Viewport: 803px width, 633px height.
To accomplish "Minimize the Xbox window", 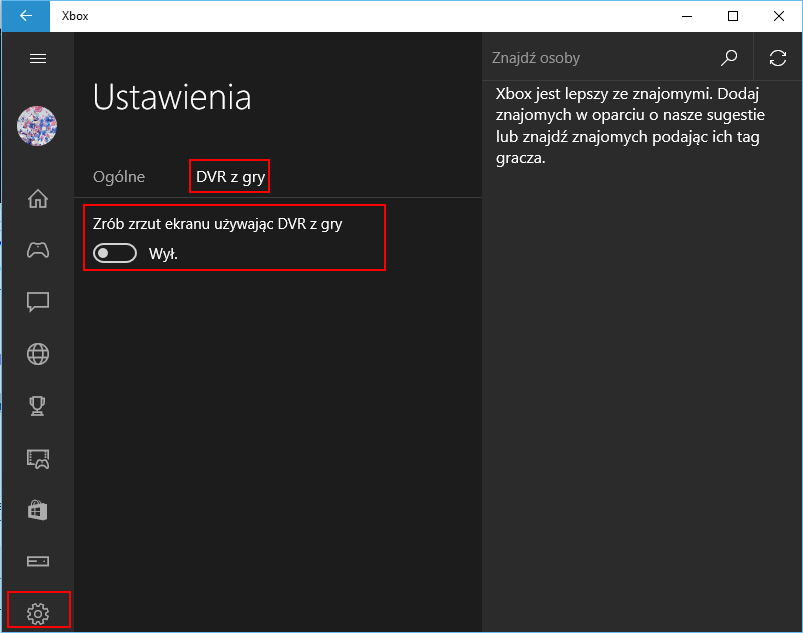I will [x=687, y=16].
